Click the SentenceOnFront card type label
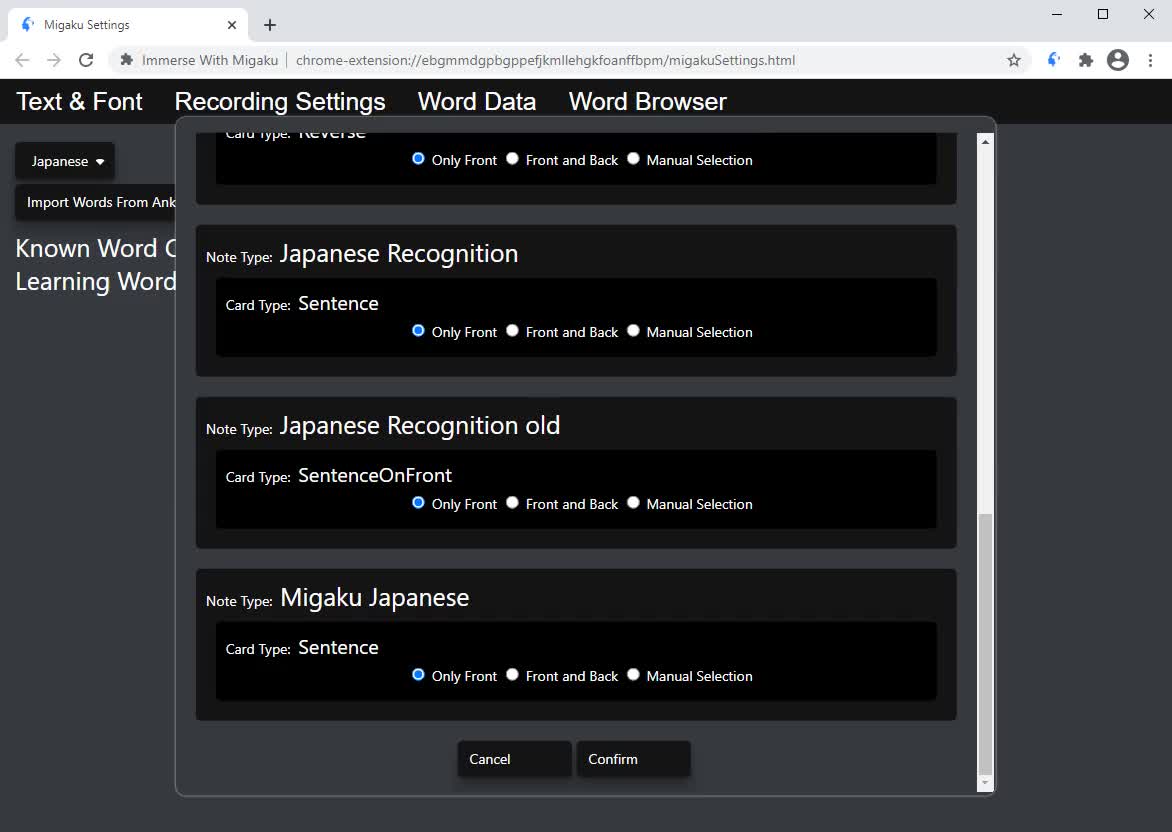 pyautogui.click(x=374, y=475)
